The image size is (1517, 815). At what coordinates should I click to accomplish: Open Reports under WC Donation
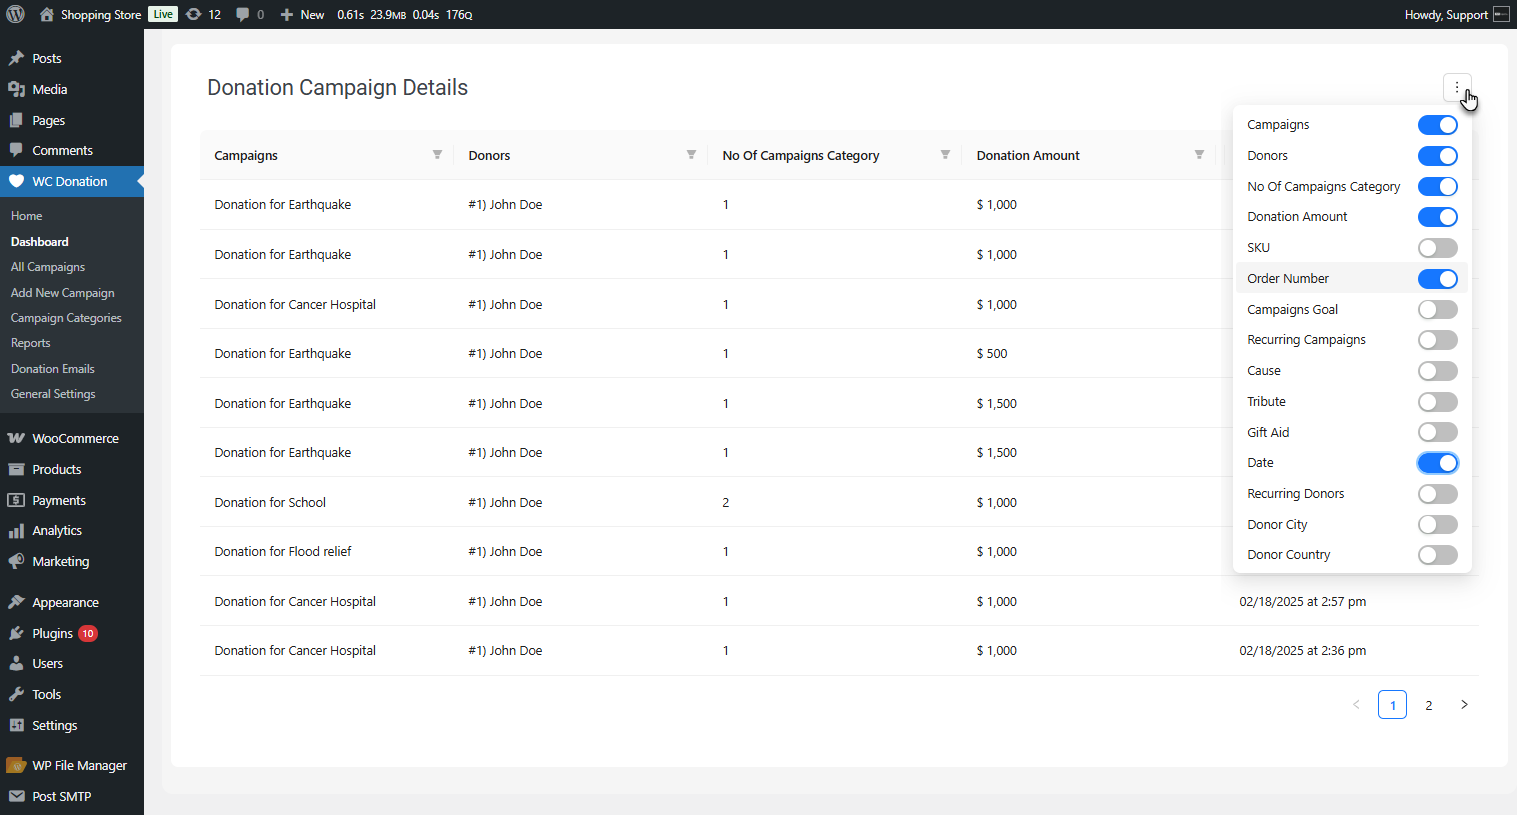30,342
